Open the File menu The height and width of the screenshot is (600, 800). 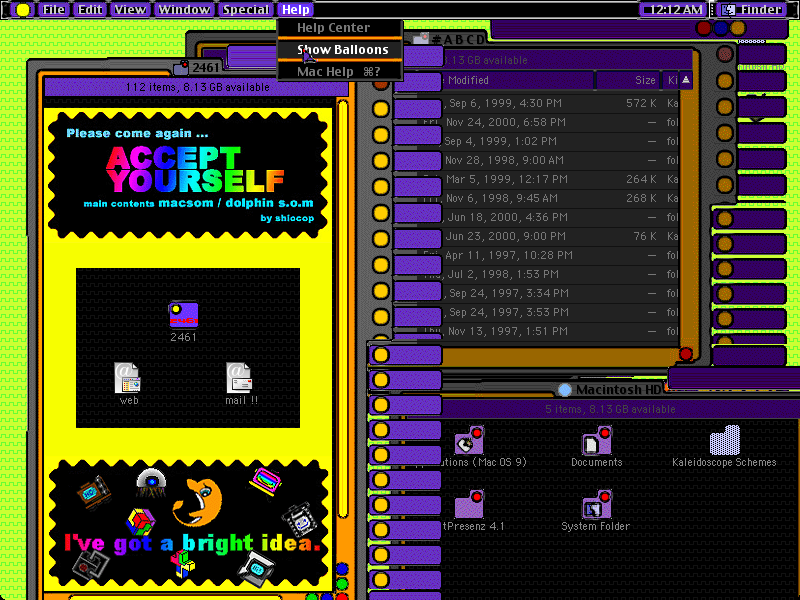coord(54,10)
